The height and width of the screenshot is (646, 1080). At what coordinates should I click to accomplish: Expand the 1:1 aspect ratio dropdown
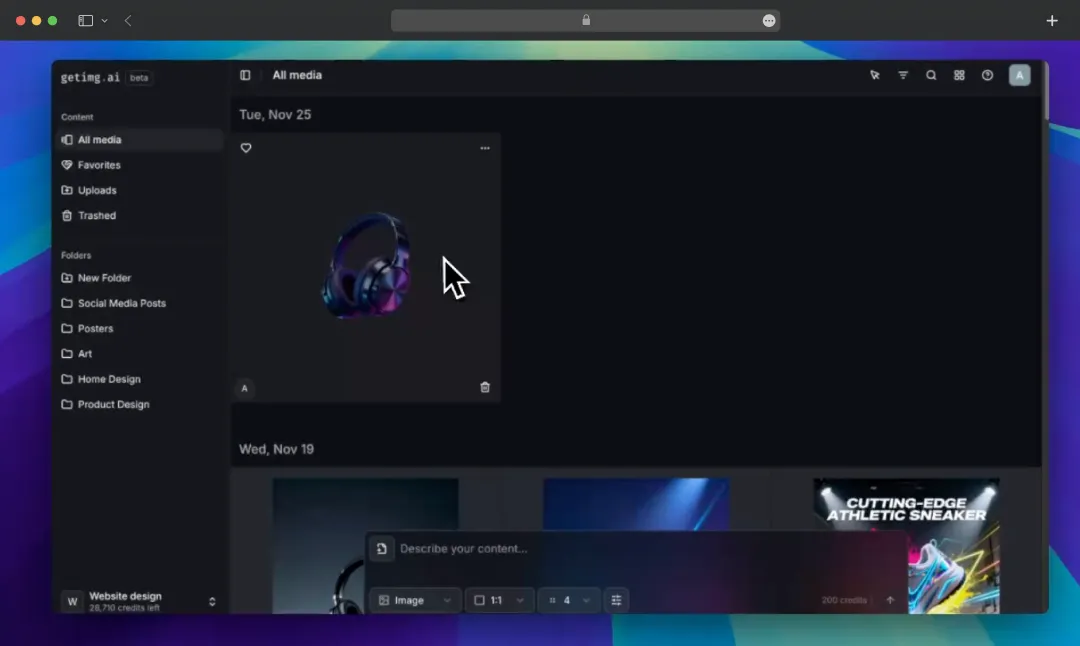[499, 600]
